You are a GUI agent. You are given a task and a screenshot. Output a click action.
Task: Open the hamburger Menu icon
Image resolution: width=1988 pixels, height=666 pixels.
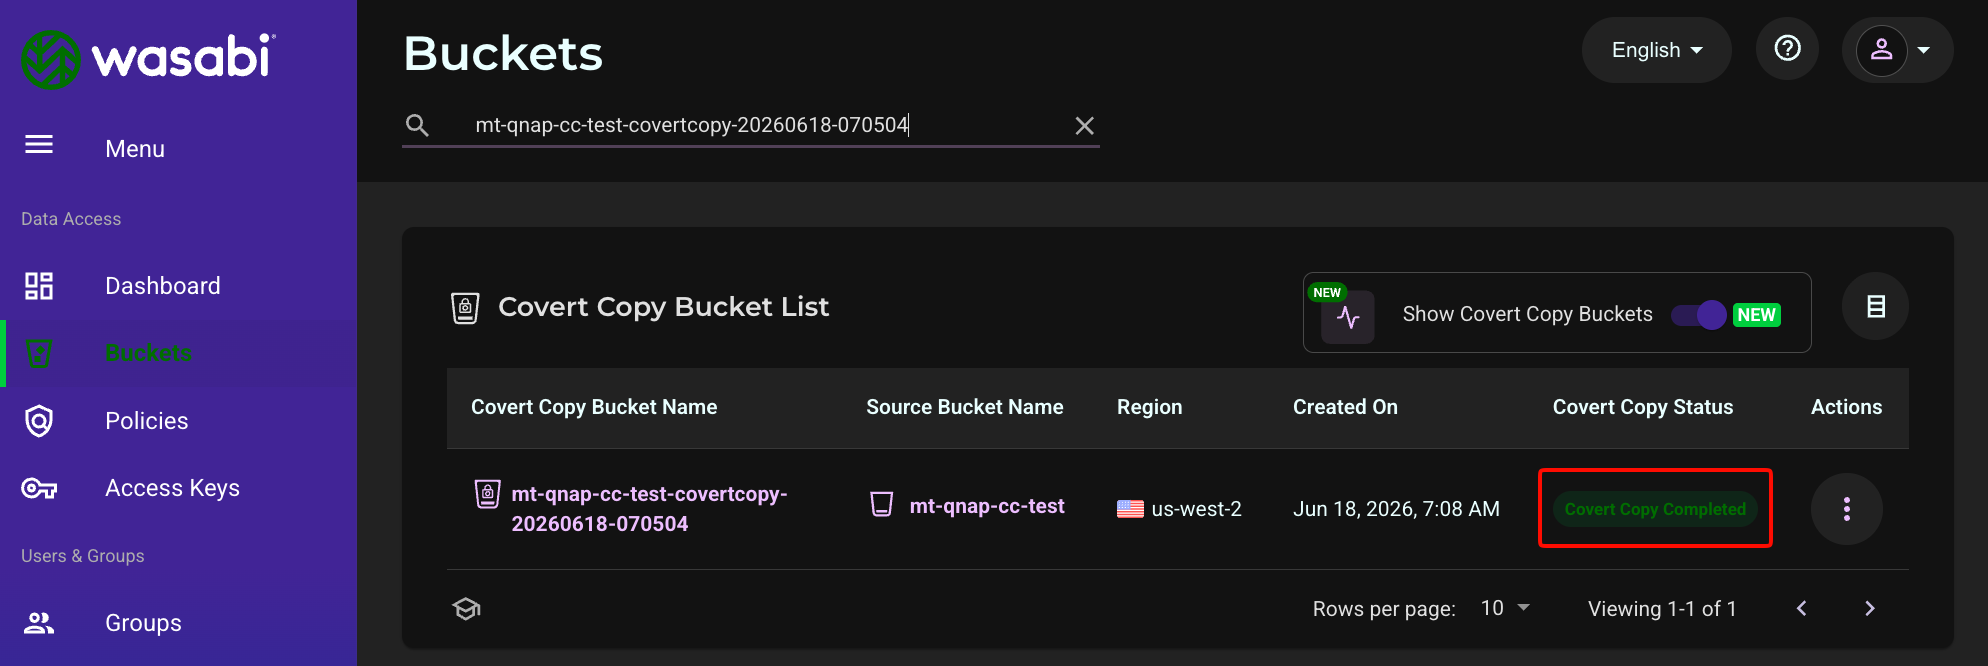[39, 145]
